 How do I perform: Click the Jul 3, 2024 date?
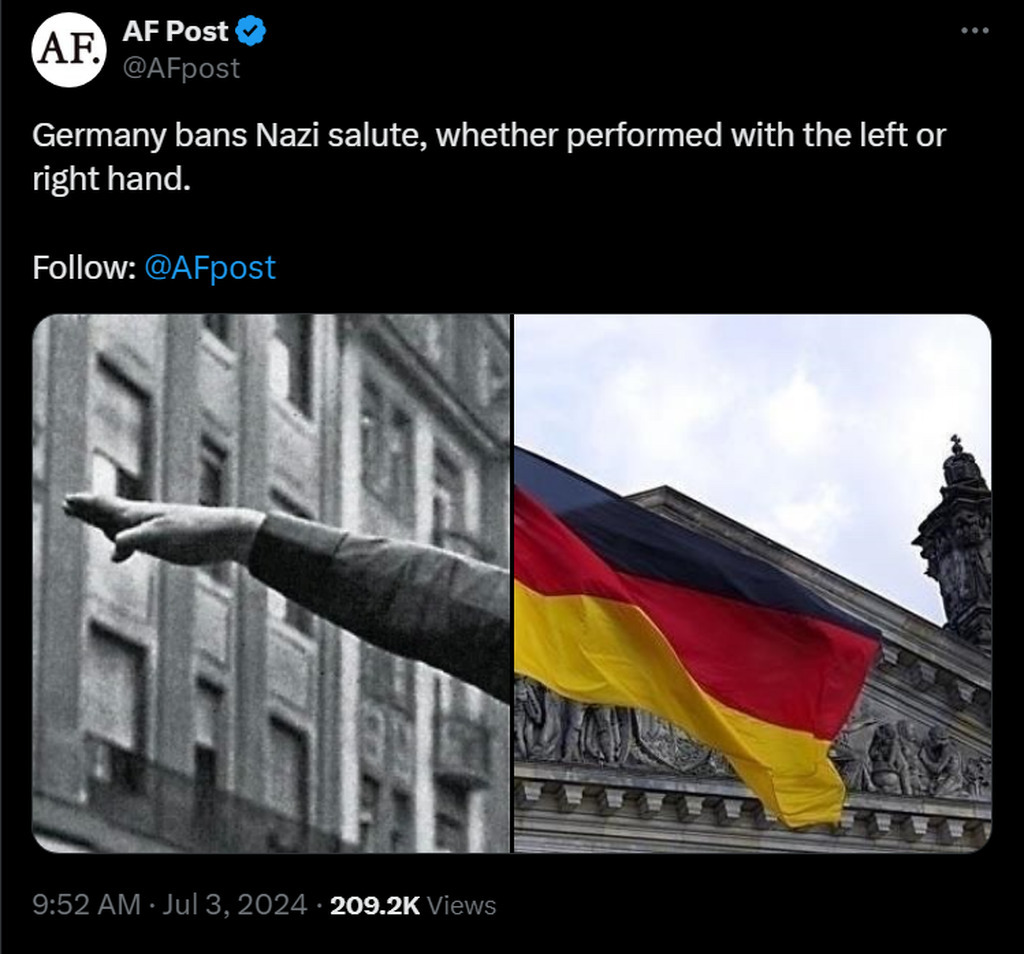234,905
